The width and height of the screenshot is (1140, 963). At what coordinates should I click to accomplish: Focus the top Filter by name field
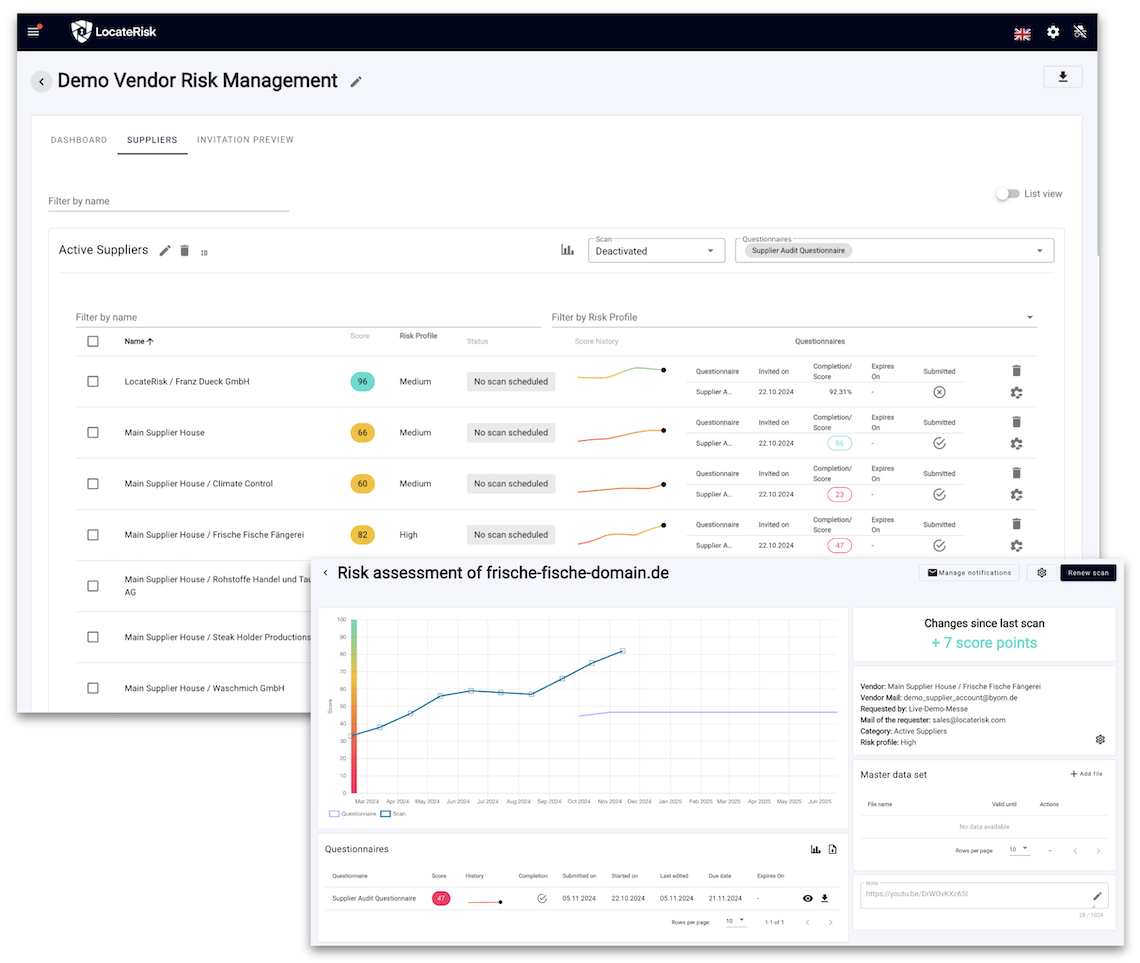point(168,201)
